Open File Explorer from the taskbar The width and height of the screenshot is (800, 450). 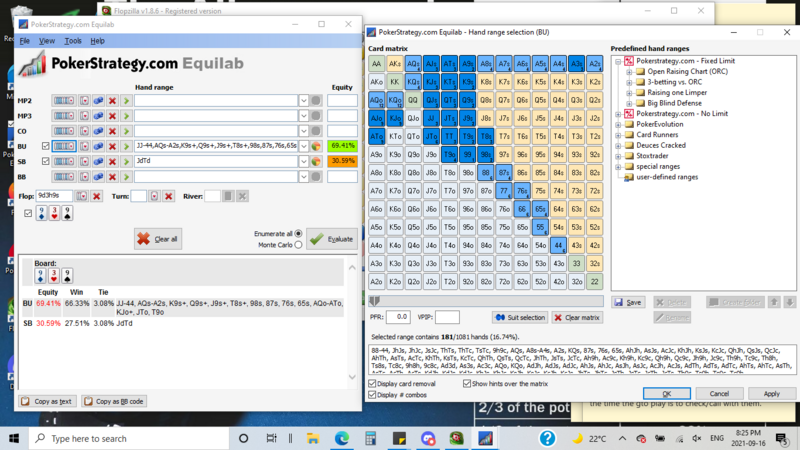tap(313, 438)
